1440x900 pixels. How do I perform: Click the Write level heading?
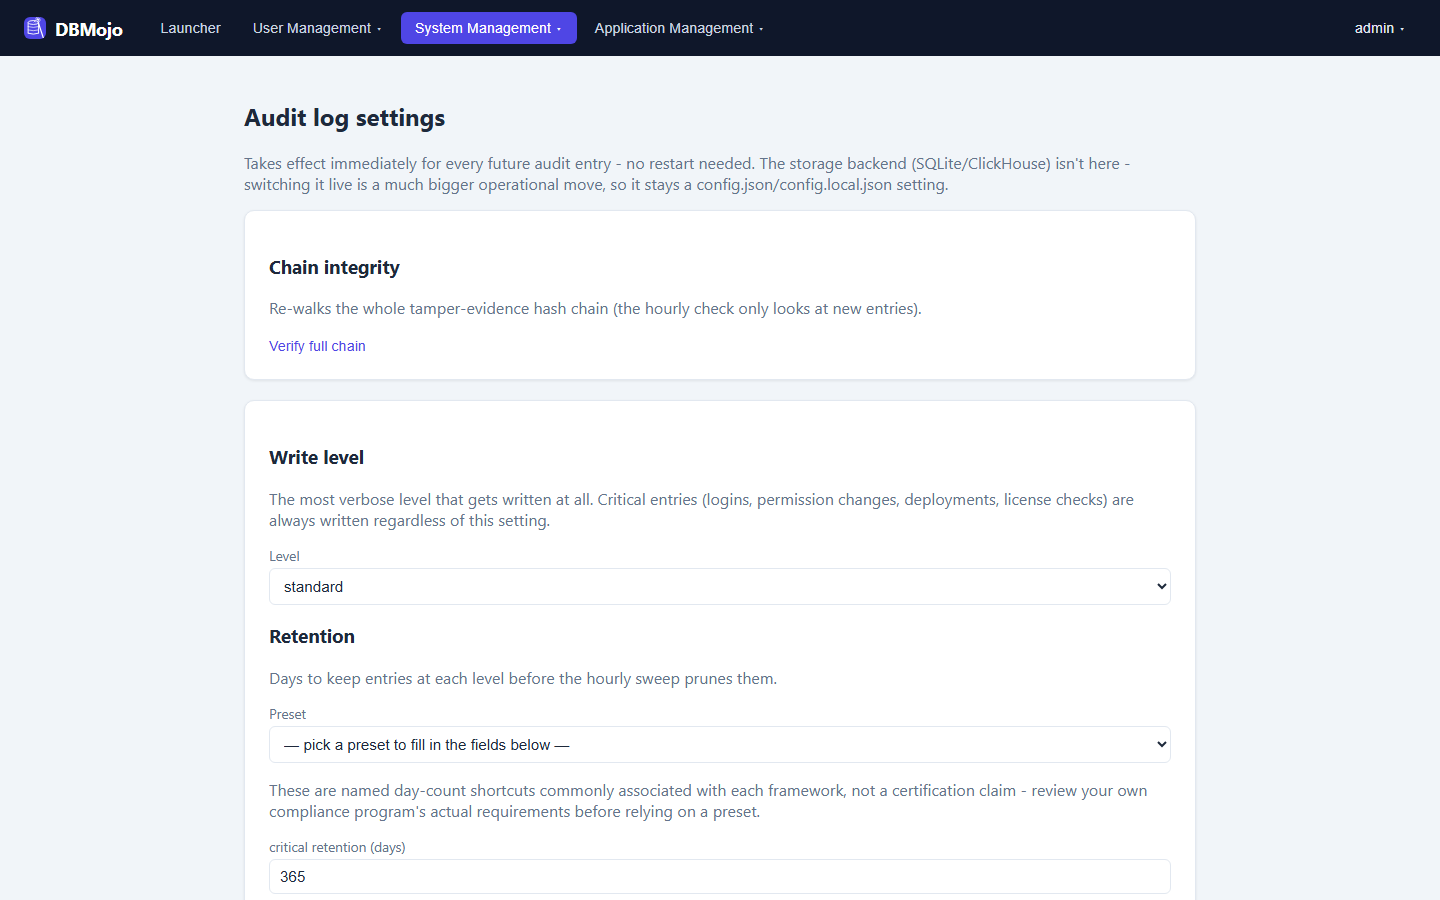(316, 457)
